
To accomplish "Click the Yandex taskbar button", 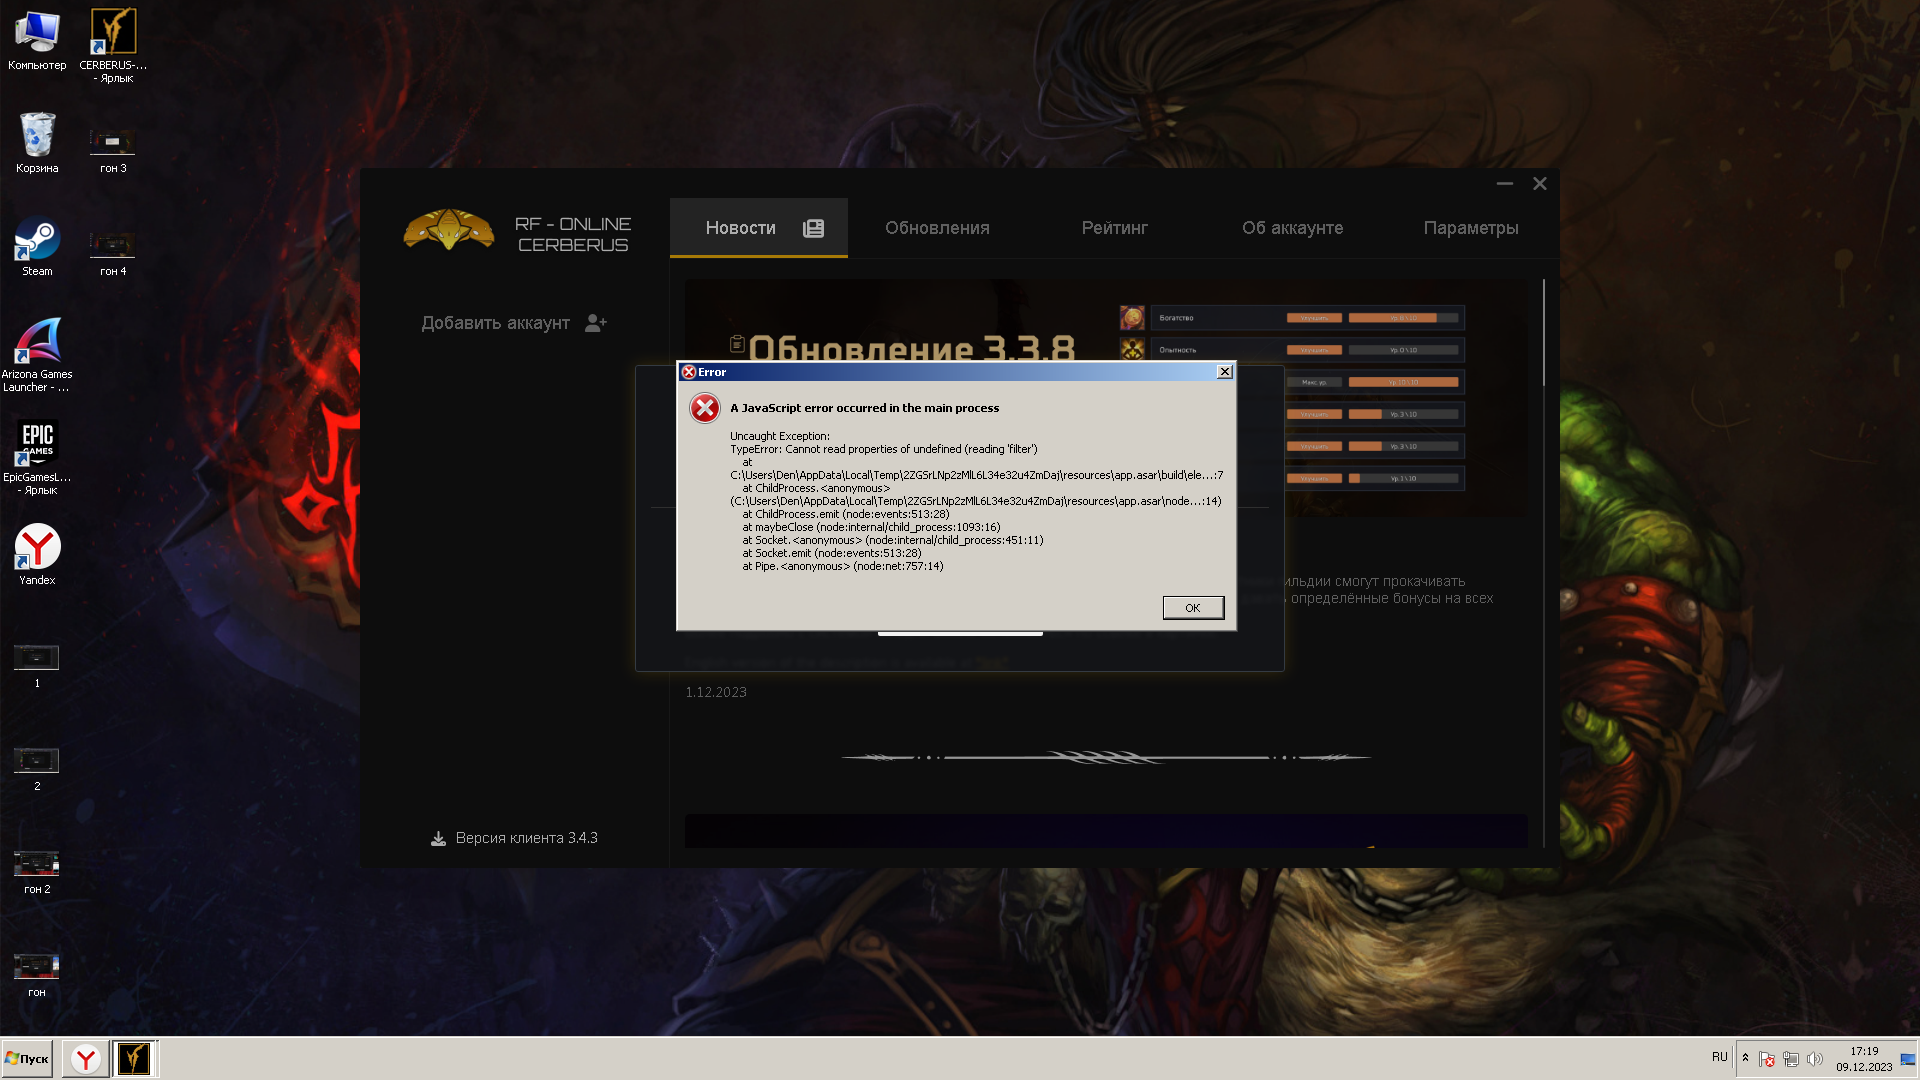I will (x=86, y=1059).
